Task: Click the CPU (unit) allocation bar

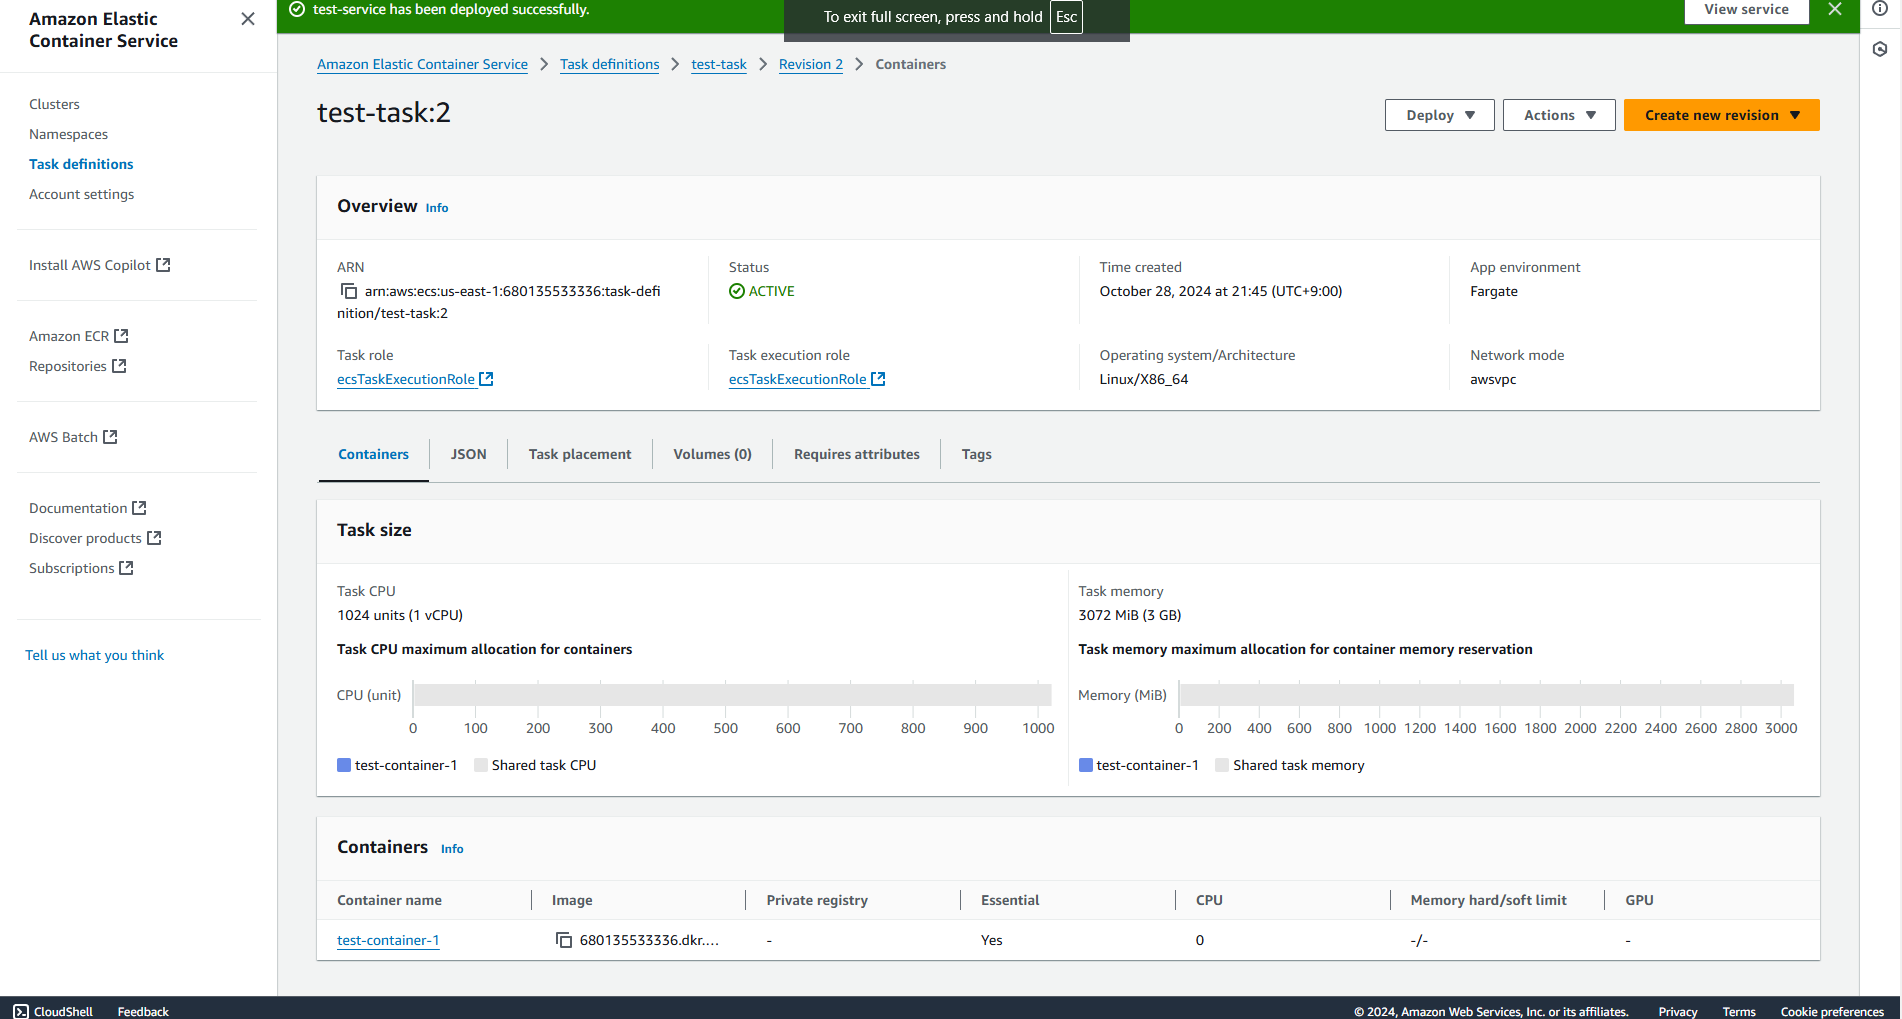Action: point(732,695)
